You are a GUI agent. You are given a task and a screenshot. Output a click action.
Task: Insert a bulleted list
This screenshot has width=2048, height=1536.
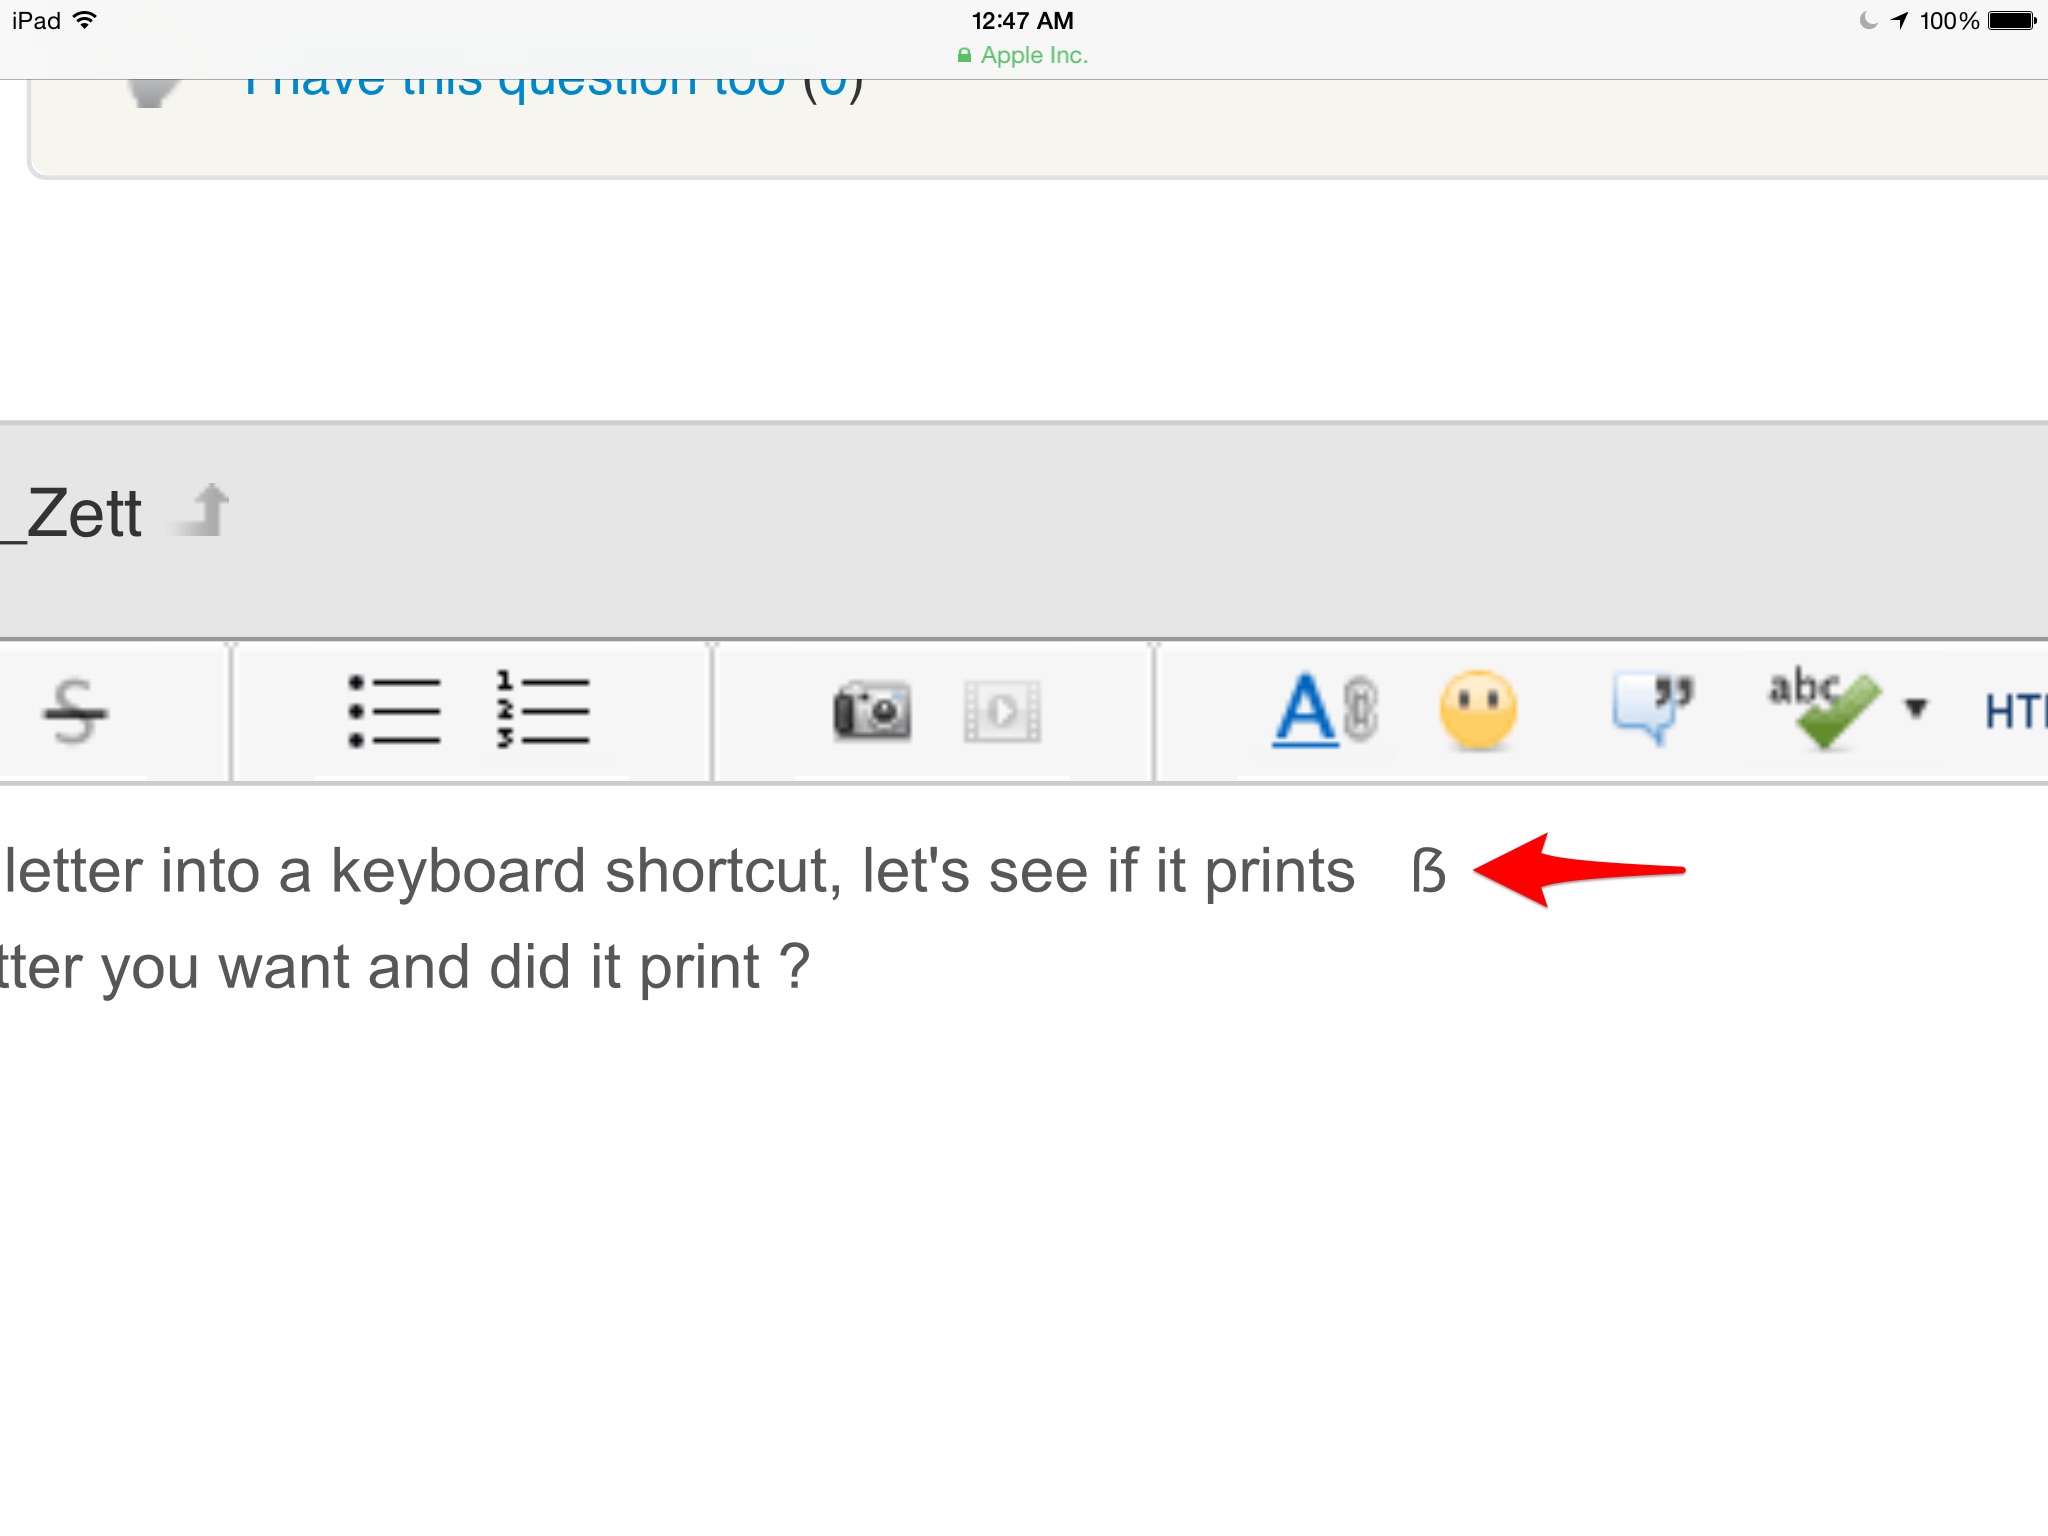point(394,712)
